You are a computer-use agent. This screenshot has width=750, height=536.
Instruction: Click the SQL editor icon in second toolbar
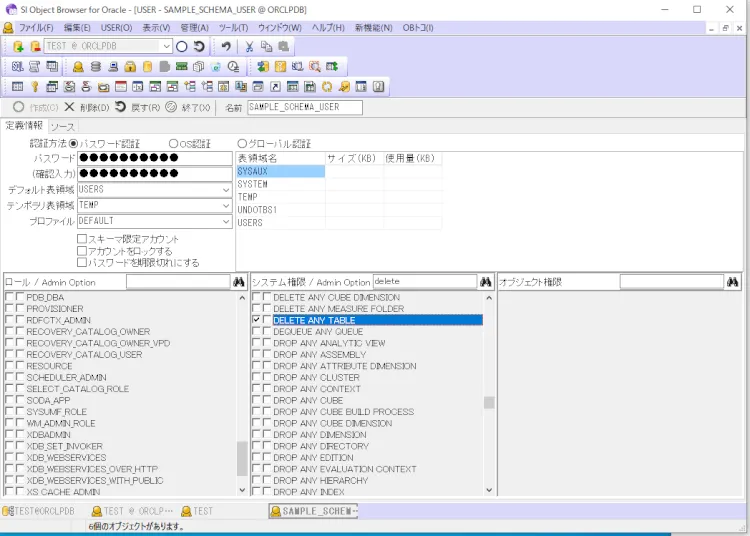pyautogui.click(x=17, y=67)
